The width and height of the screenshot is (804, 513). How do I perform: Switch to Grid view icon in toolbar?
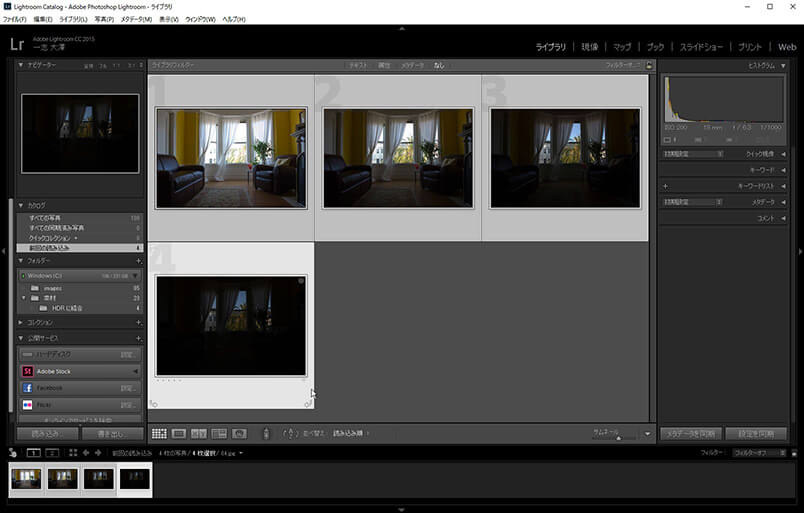point(159,434)
